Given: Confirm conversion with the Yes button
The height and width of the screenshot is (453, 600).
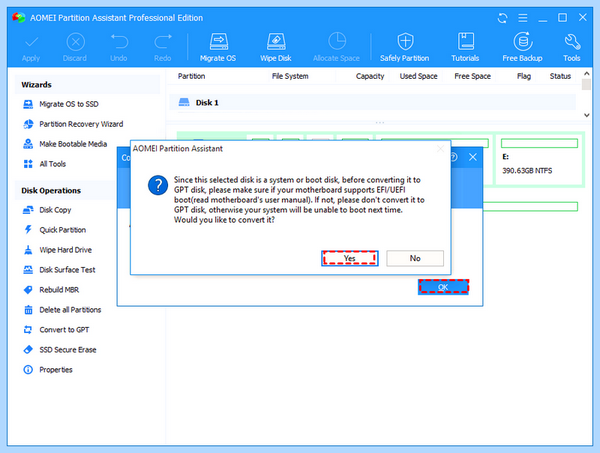Looking at the screenshot, I should coord(350,258).
